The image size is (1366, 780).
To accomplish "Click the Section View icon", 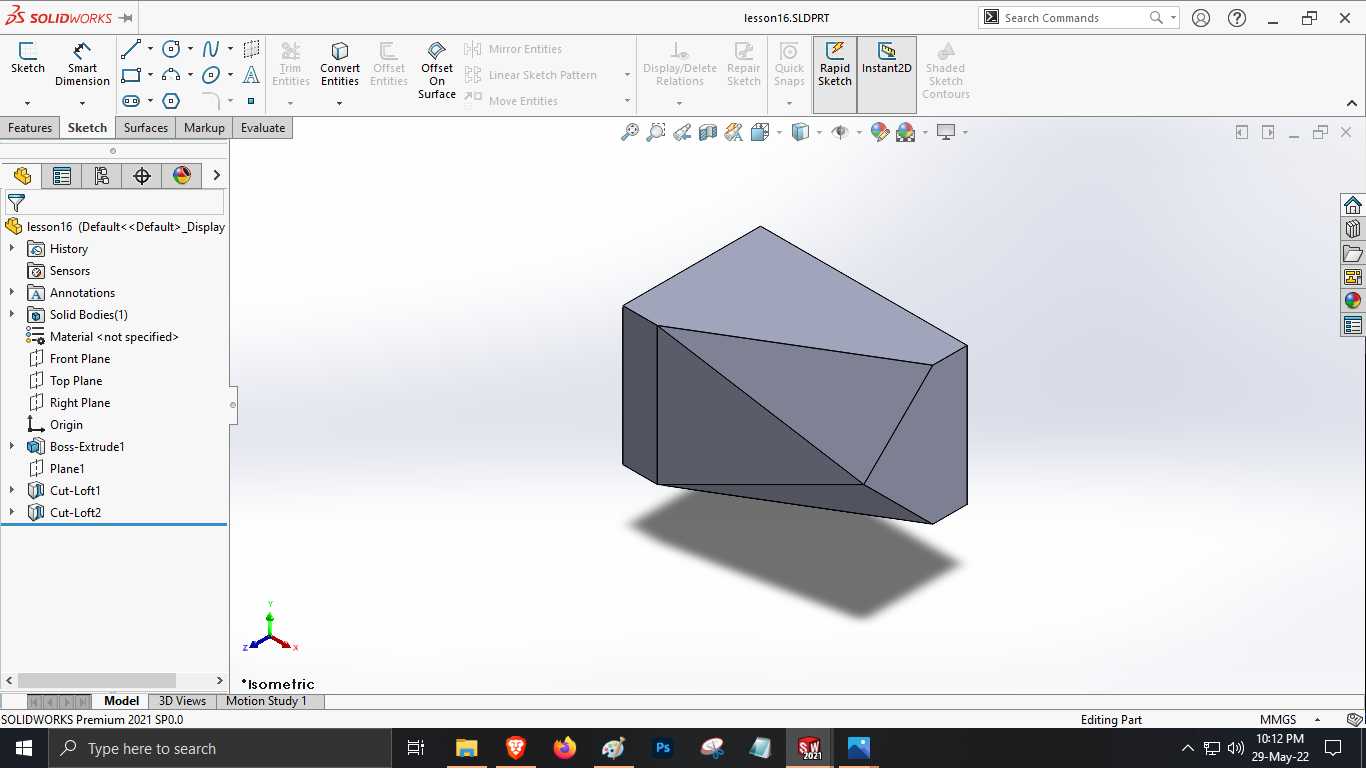I will (x=708, y=132).
